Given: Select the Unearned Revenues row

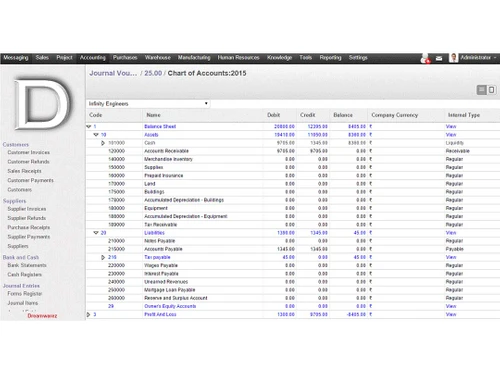Looking at the screenshot, I should (293, 282).
